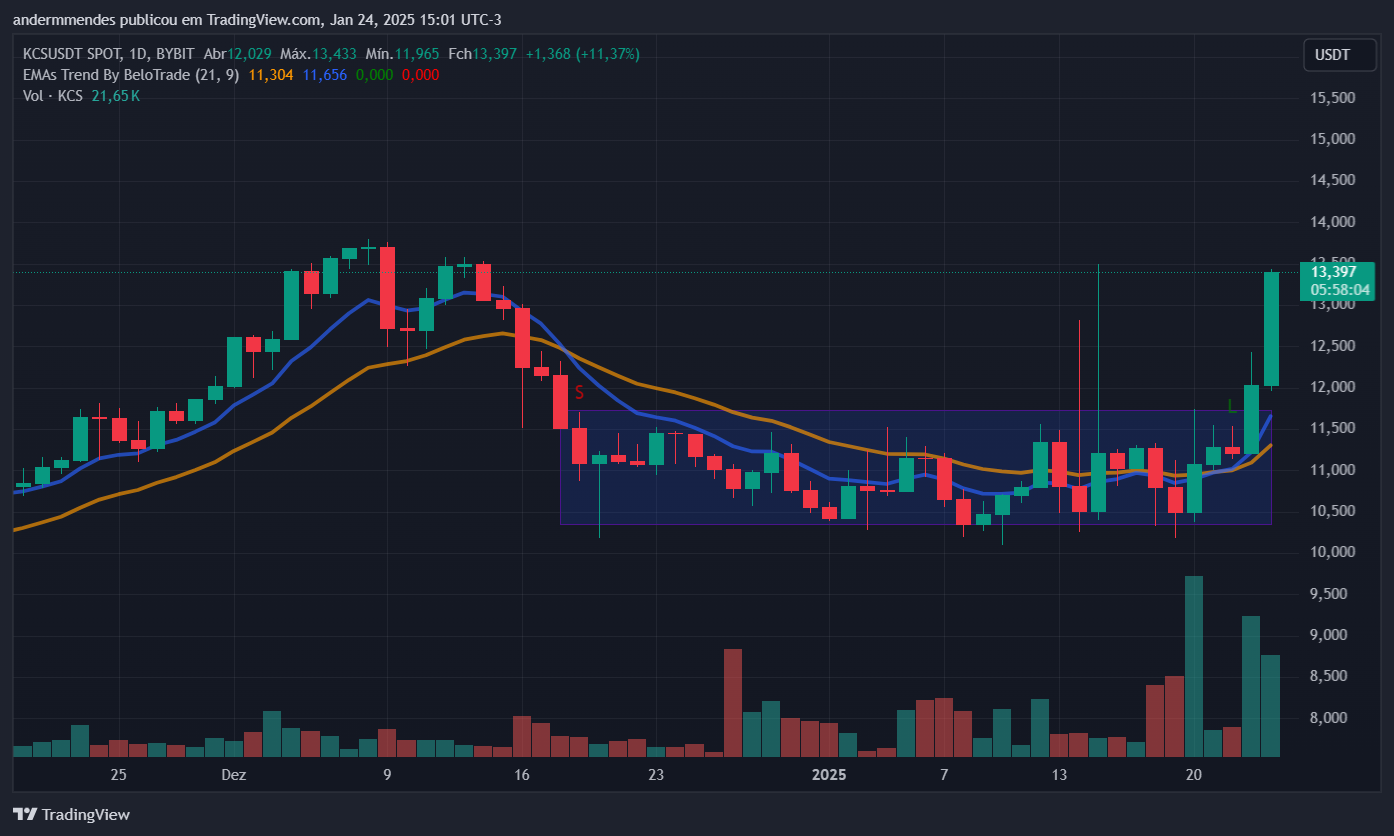Click the 10,000 price axis label

[x=1333, y=552]
